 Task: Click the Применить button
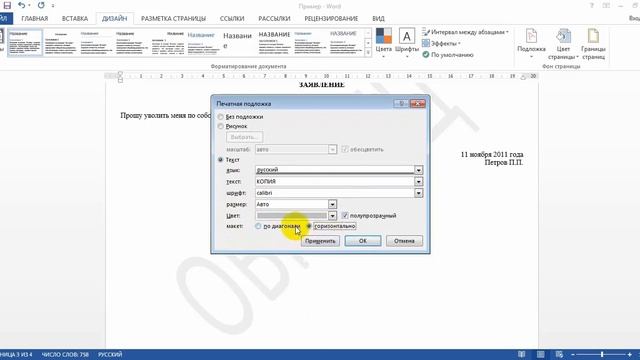320,241
